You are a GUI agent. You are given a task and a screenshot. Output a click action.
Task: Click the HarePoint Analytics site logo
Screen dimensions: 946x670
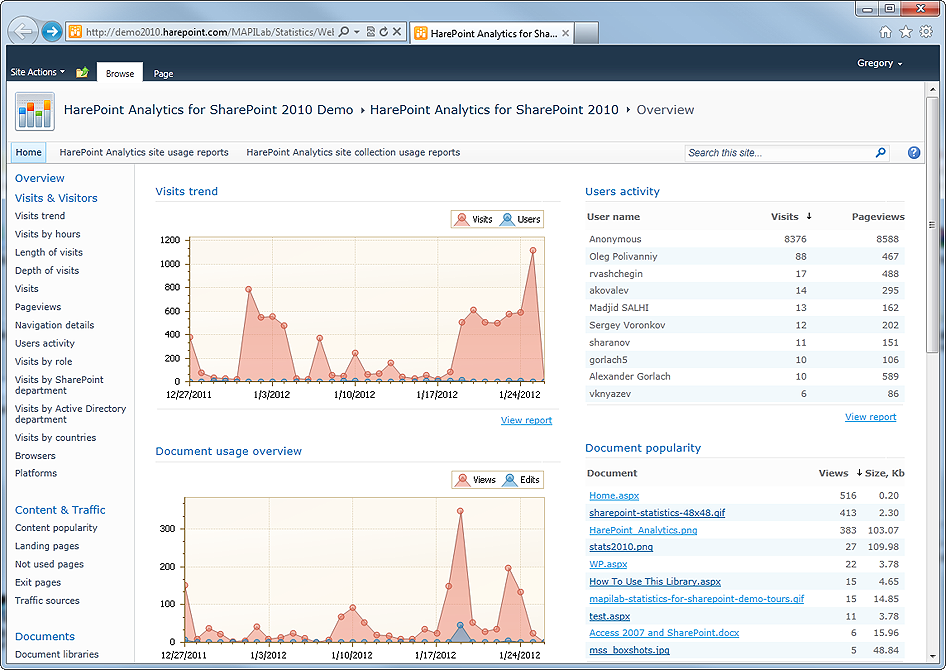click(x=35, y=111)
